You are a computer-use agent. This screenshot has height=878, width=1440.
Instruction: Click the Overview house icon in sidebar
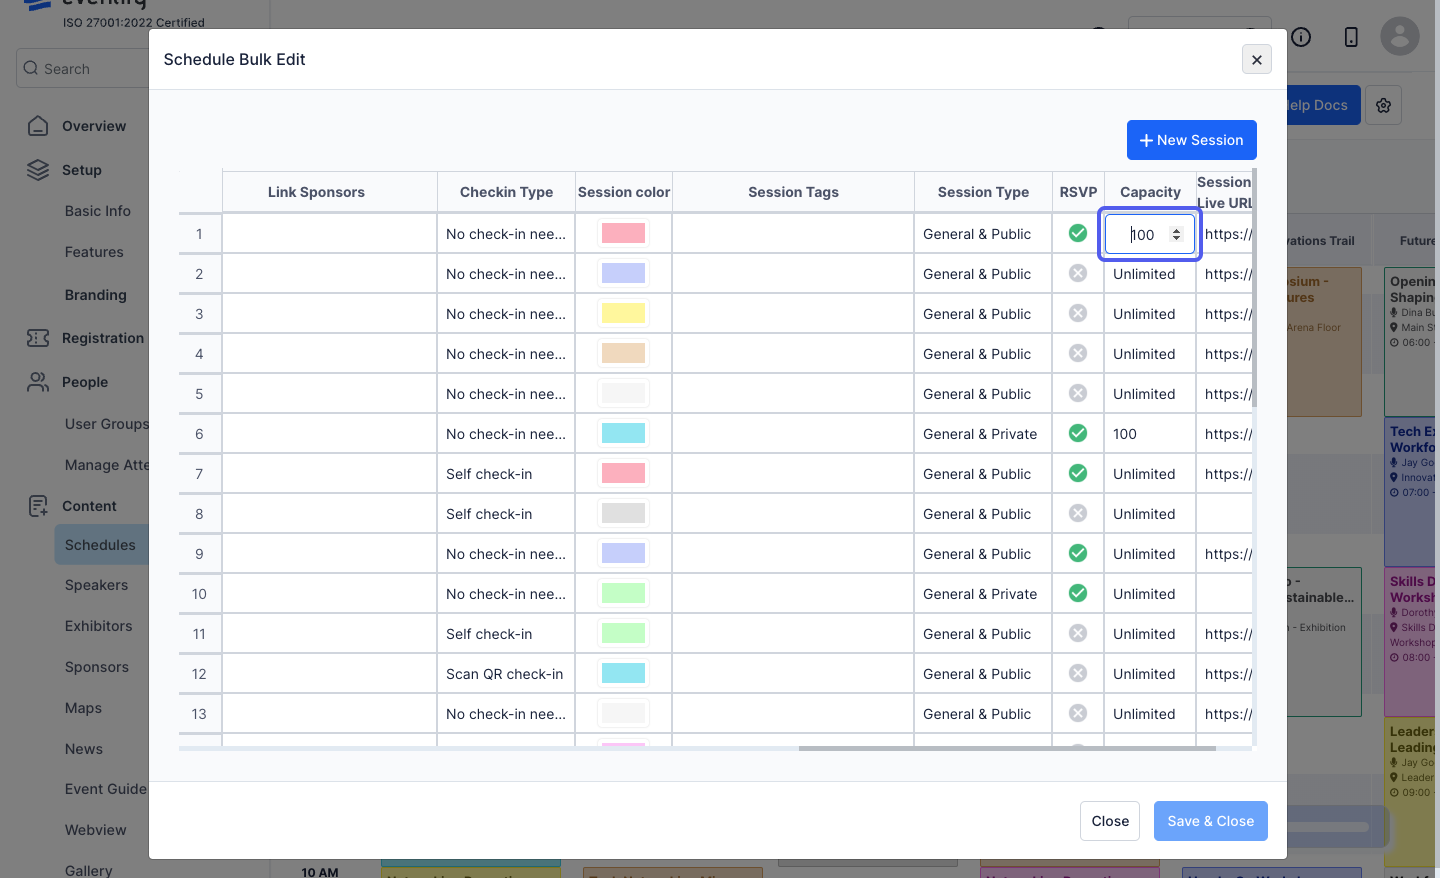pyautogui.click(x=38, y=126)
